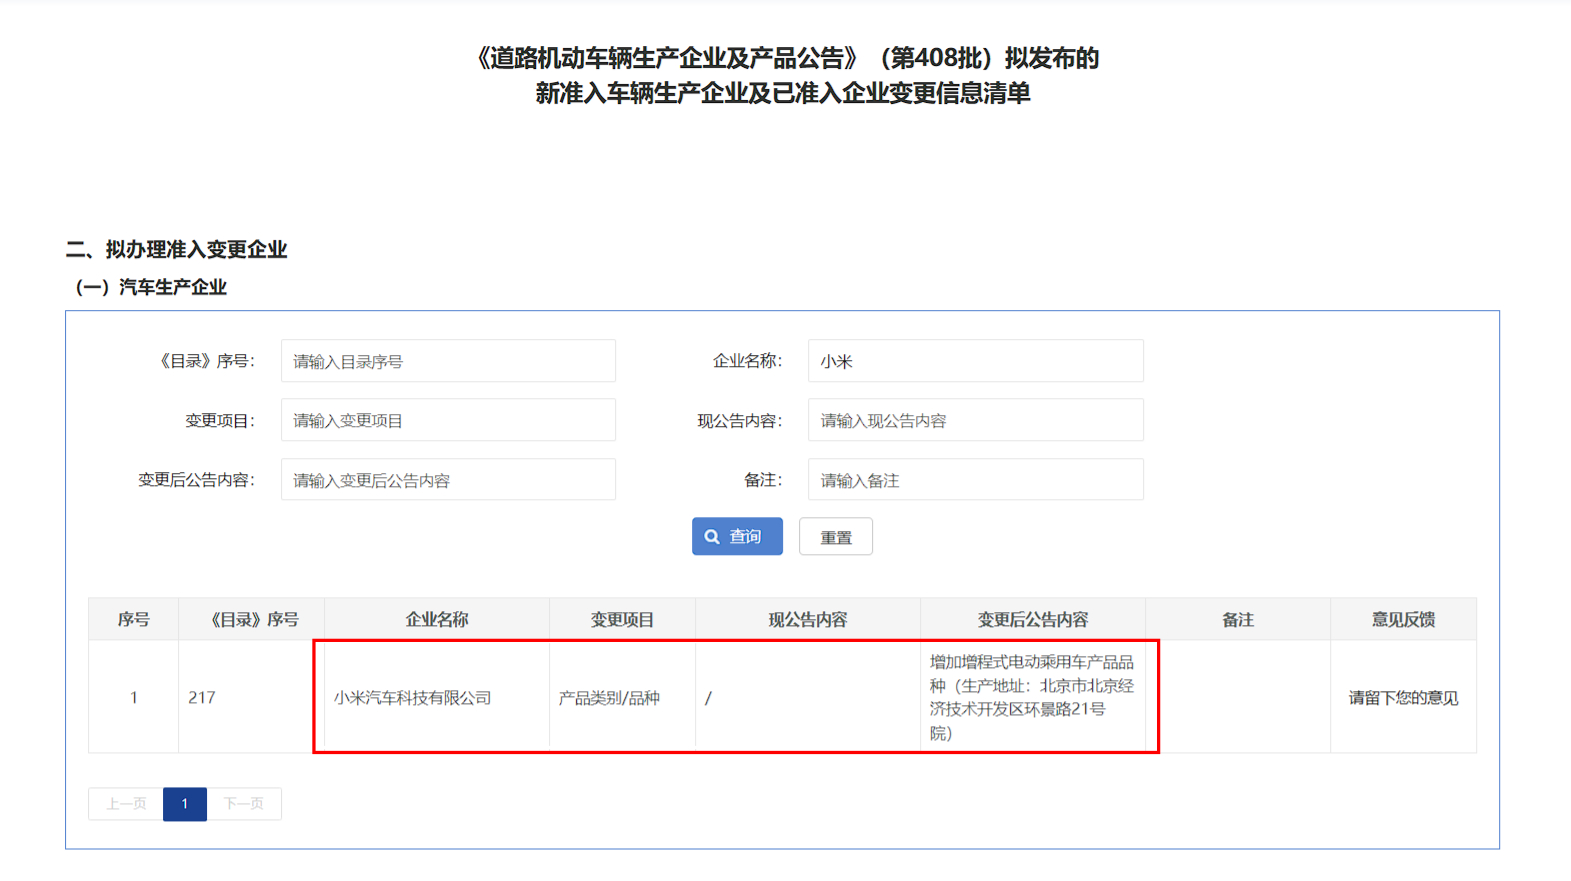Image resolution: width=1571 pixels, height=881 pixels.
Task: Click the 《目录》序号 input field
Action: 448,361
